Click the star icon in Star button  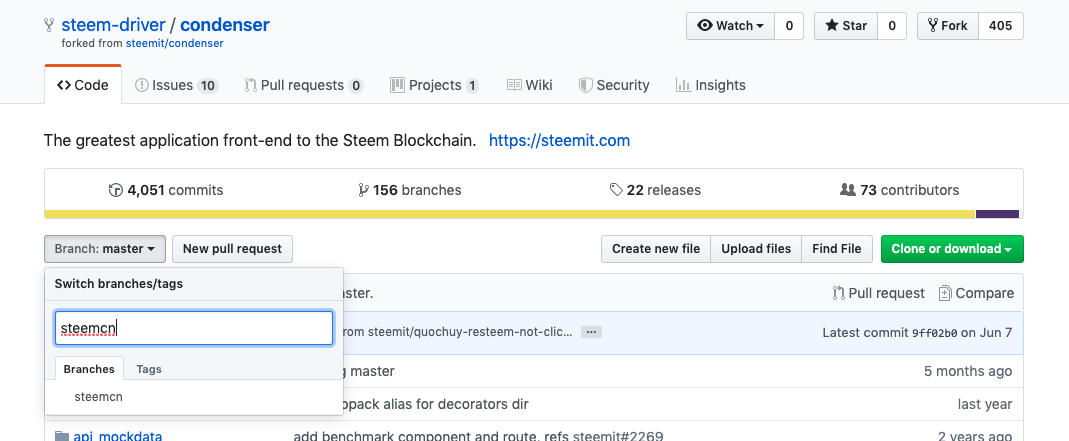[832, 26]
